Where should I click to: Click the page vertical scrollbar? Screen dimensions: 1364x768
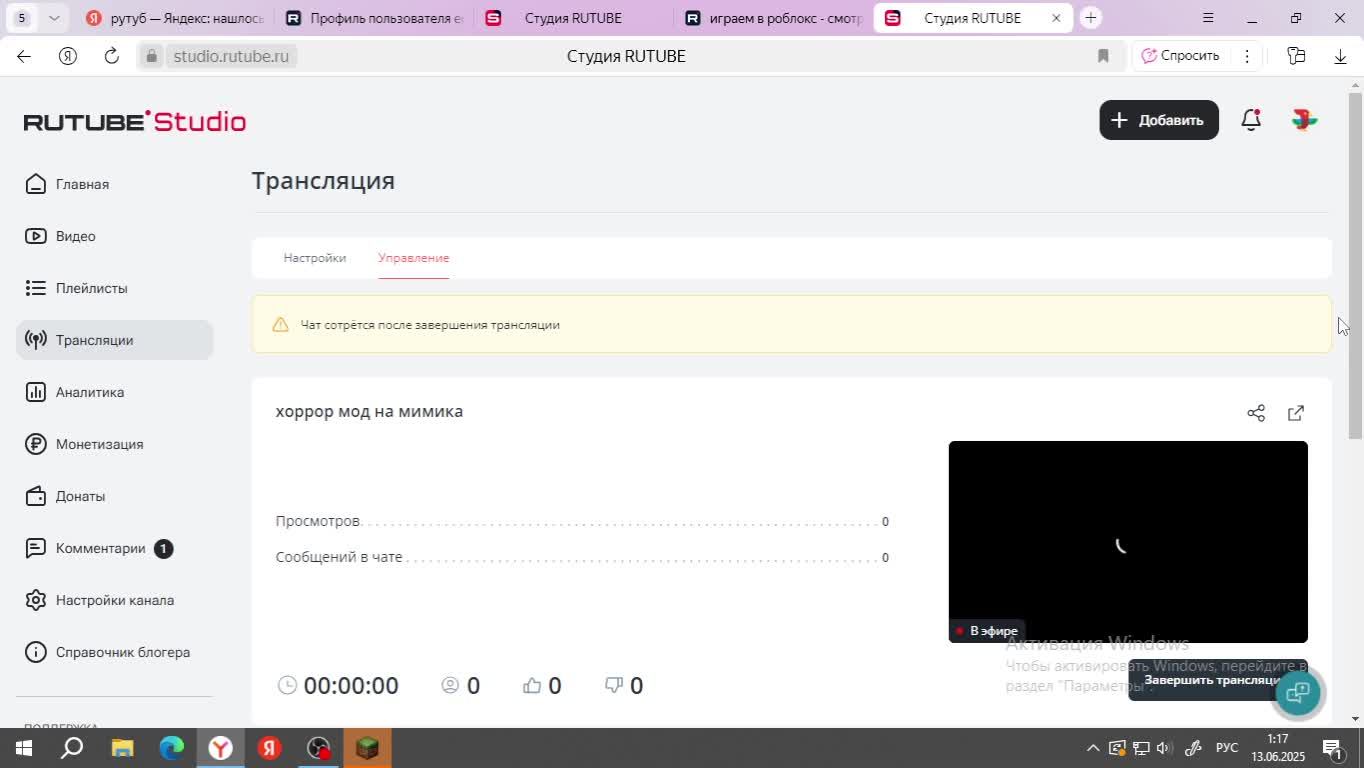coord(1356,265)
